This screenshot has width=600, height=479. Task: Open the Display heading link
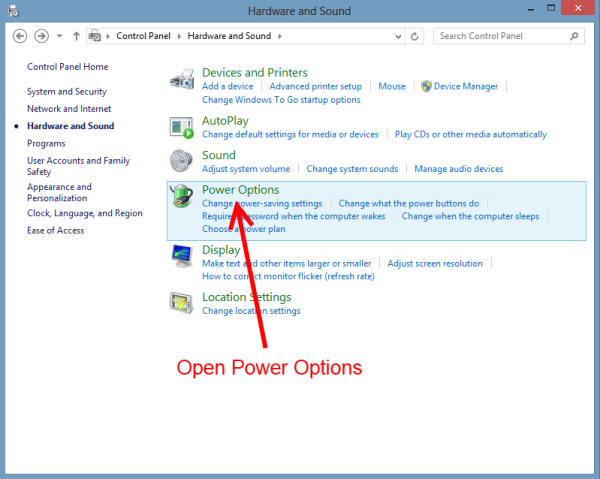click(x=221, y=250)
